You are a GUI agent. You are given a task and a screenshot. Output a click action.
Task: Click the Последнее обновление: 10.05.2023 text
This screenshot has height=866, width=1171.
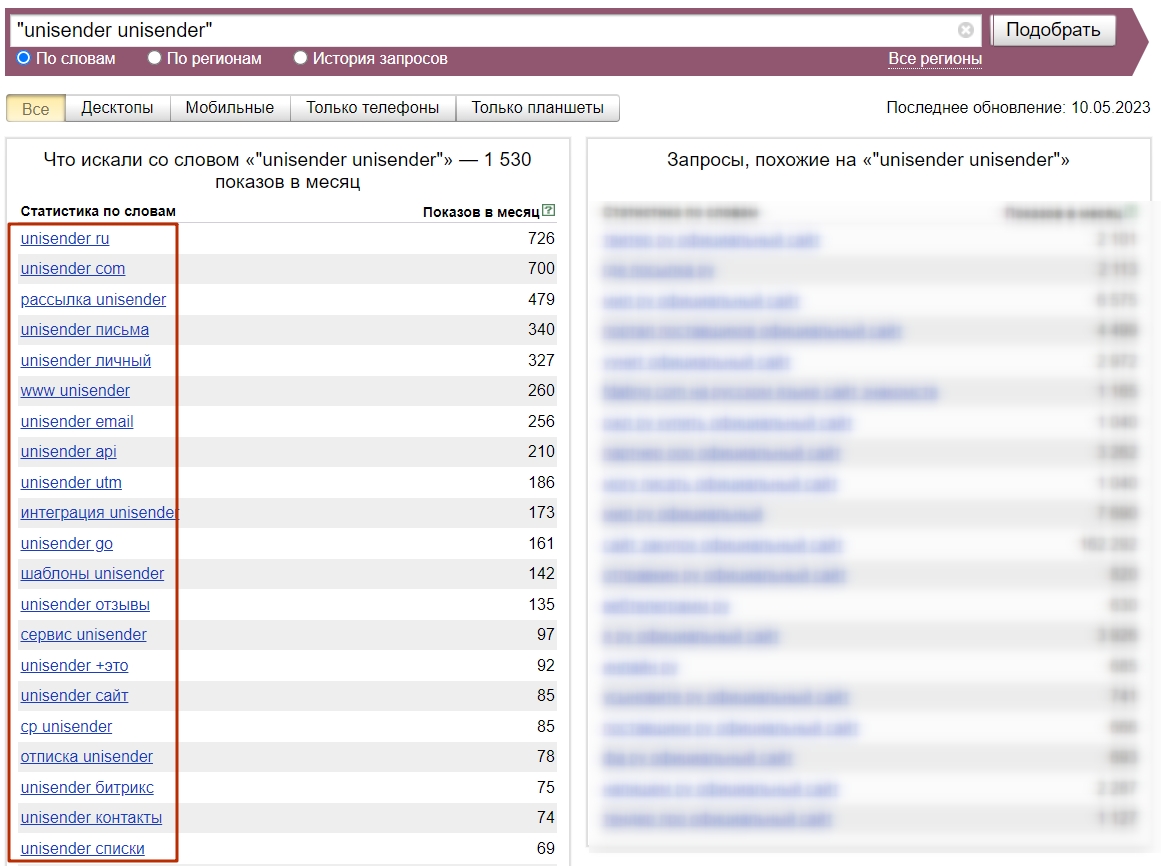pyautogui.click(x=1018, y=108)
